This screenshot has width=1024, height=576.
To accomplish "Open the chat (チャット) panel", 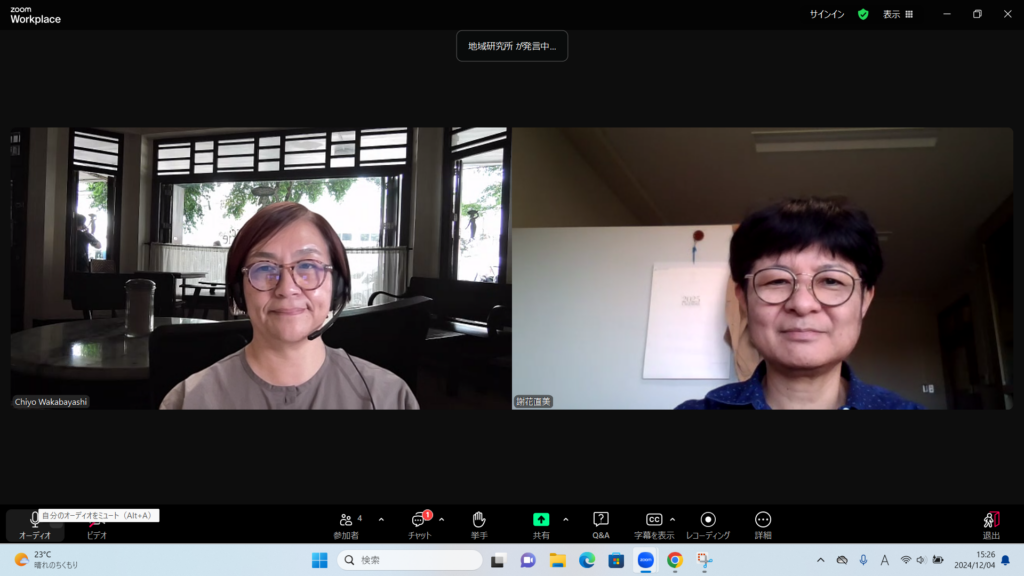I will click(419, 524).
